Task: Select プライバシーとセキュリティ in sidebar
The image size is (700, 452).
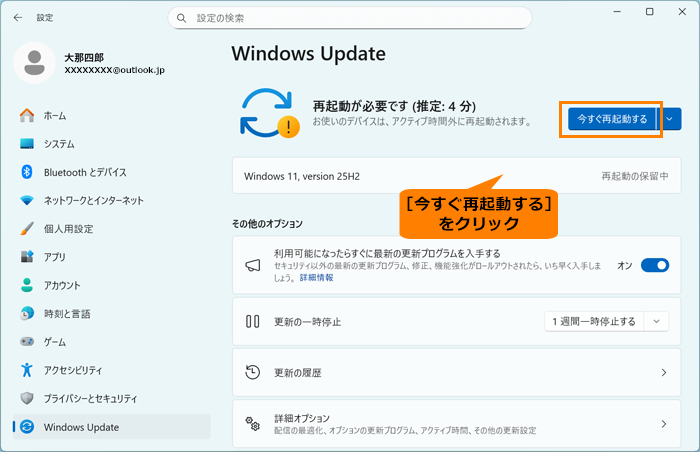Action: coord(90,398)
